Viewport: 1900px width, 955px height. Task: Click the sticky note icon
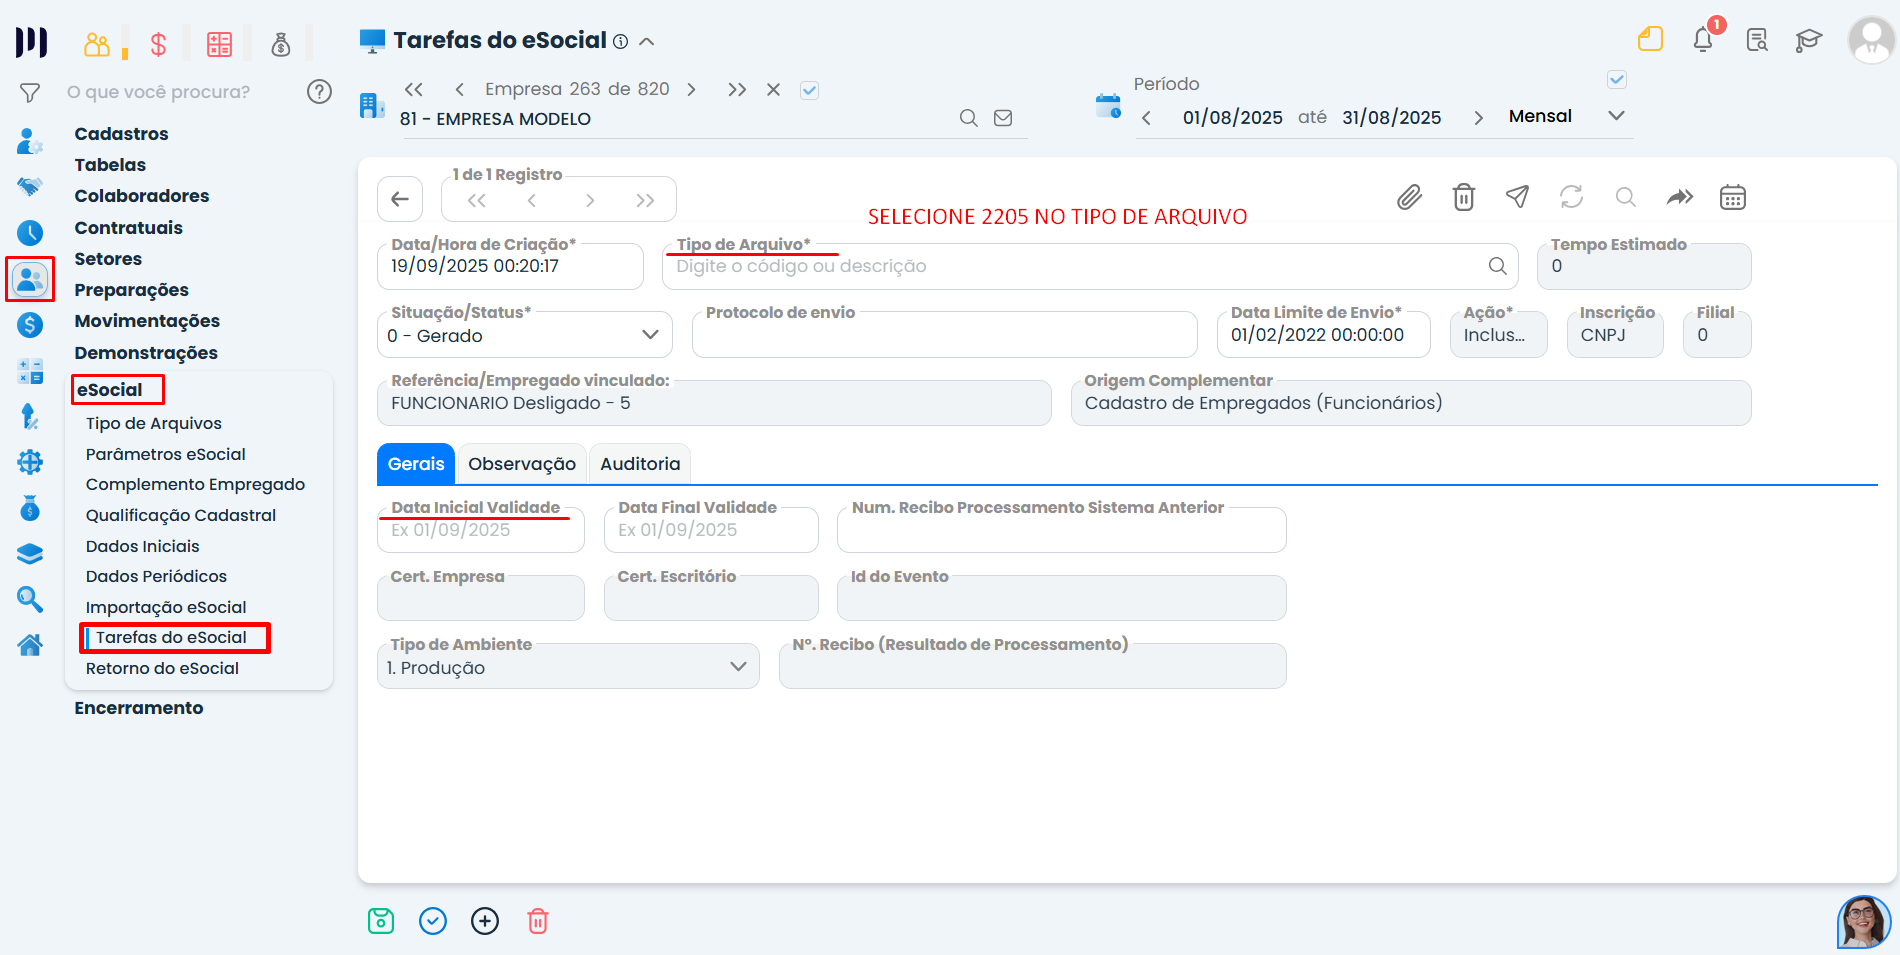coord(1650,39)
